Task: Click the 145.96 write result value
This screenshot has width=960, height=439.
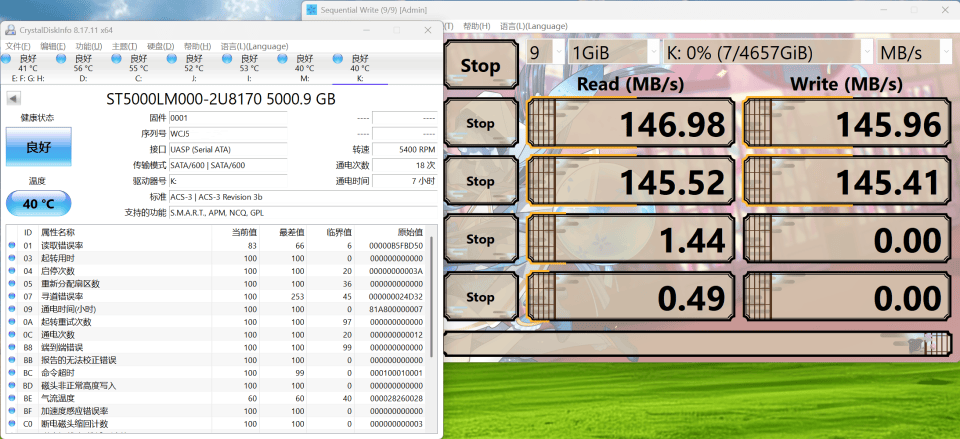Action: 887,125
